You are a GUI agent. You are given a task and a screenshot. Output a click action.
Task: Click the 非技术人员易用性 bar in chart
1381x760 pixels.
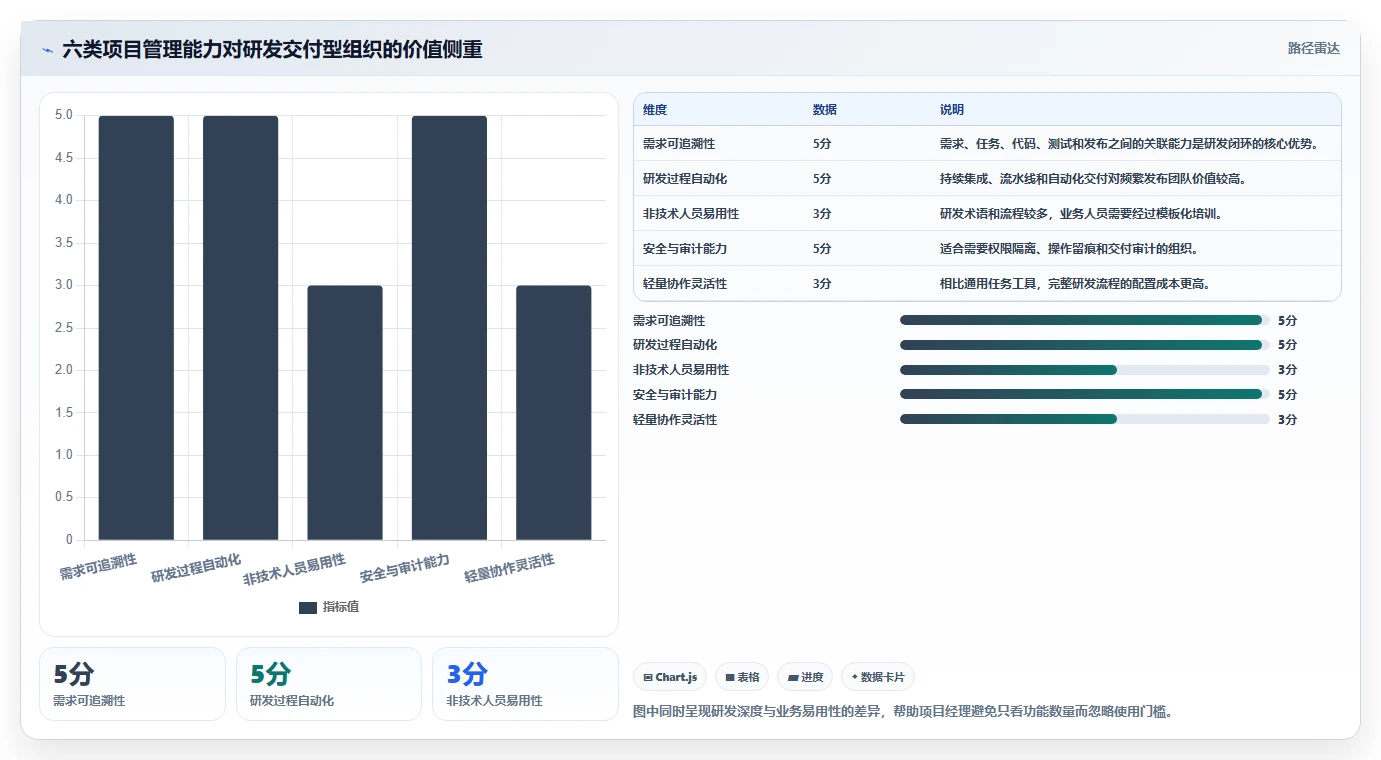tap(345, 413)
